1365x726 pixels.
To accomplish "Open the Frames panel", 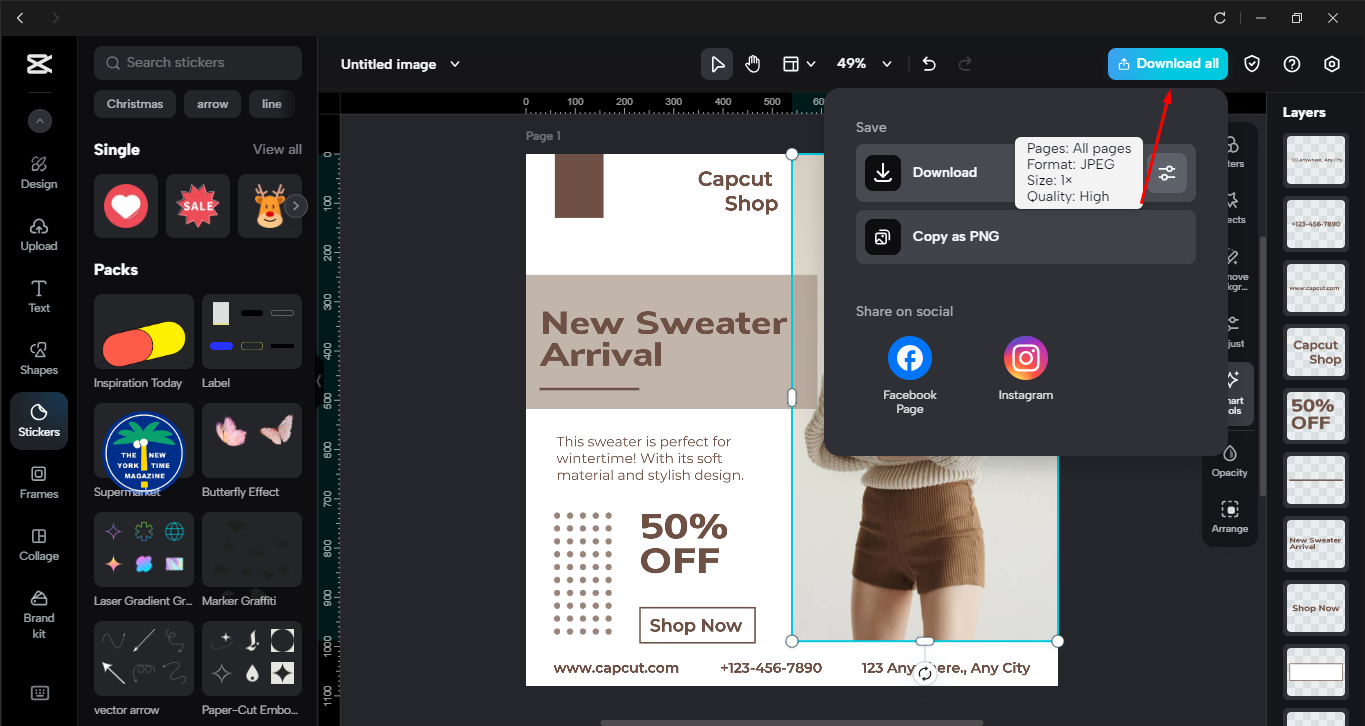I will 39,482.
